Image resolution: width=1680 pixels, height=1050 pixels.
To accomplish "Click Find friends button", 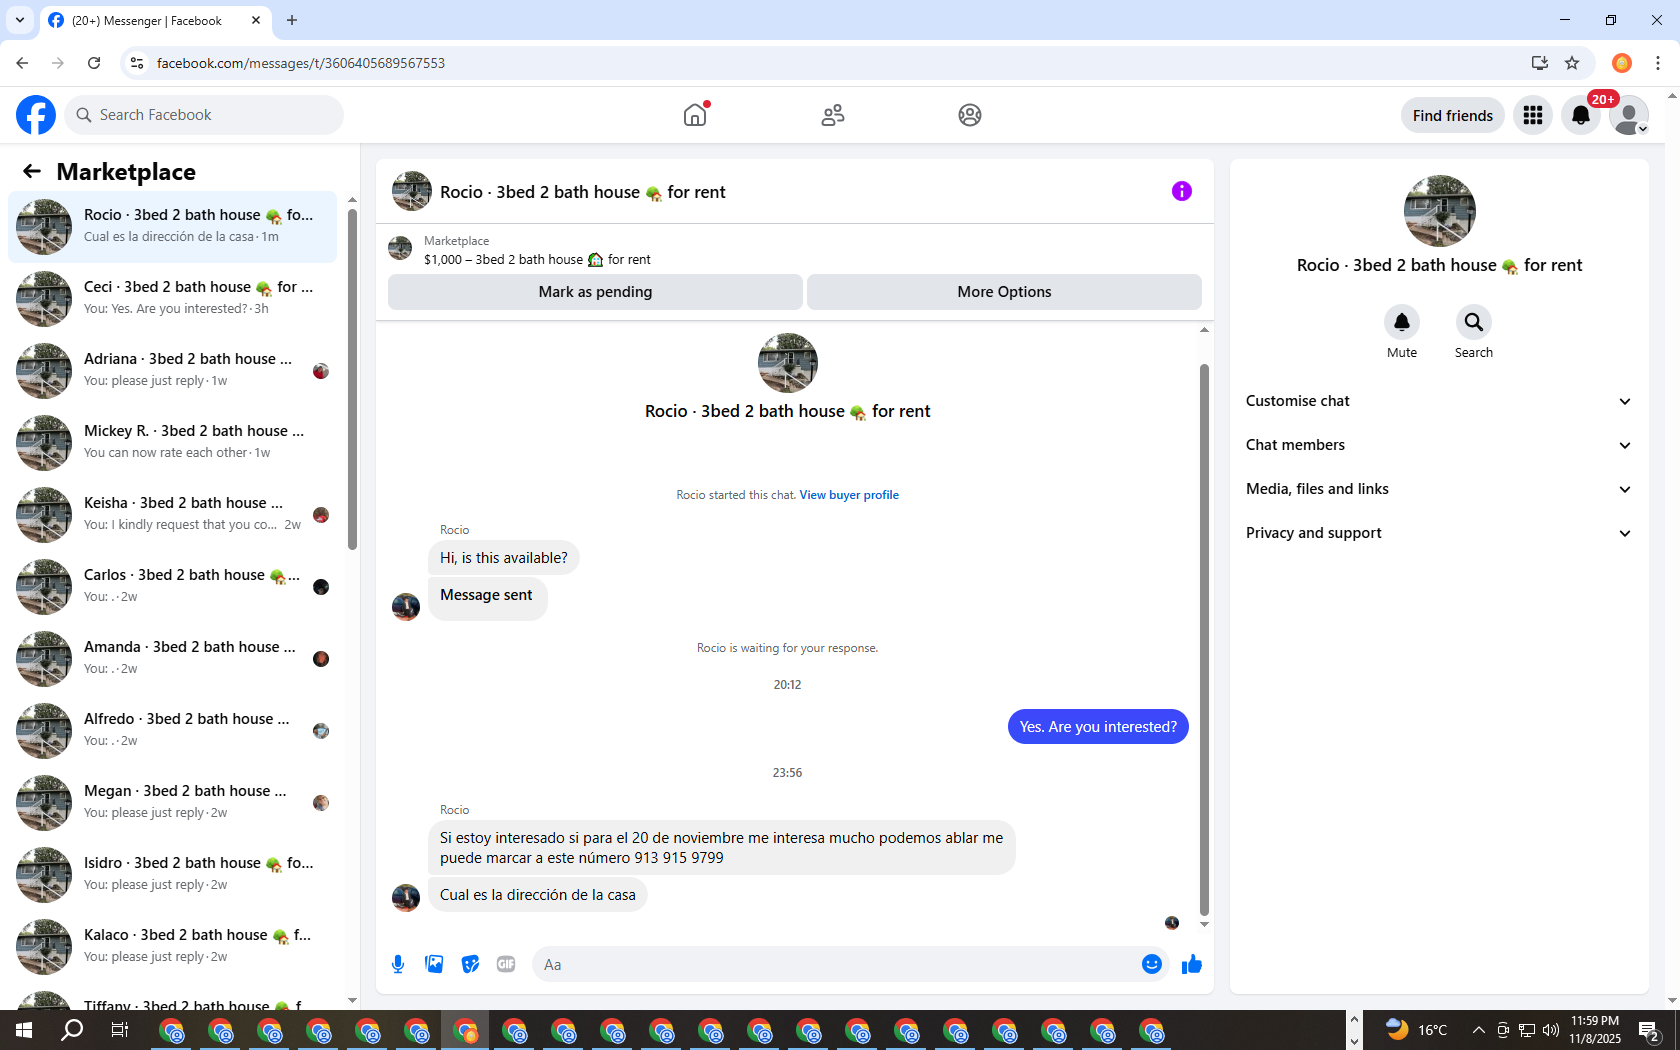I will coord(1452,115).
